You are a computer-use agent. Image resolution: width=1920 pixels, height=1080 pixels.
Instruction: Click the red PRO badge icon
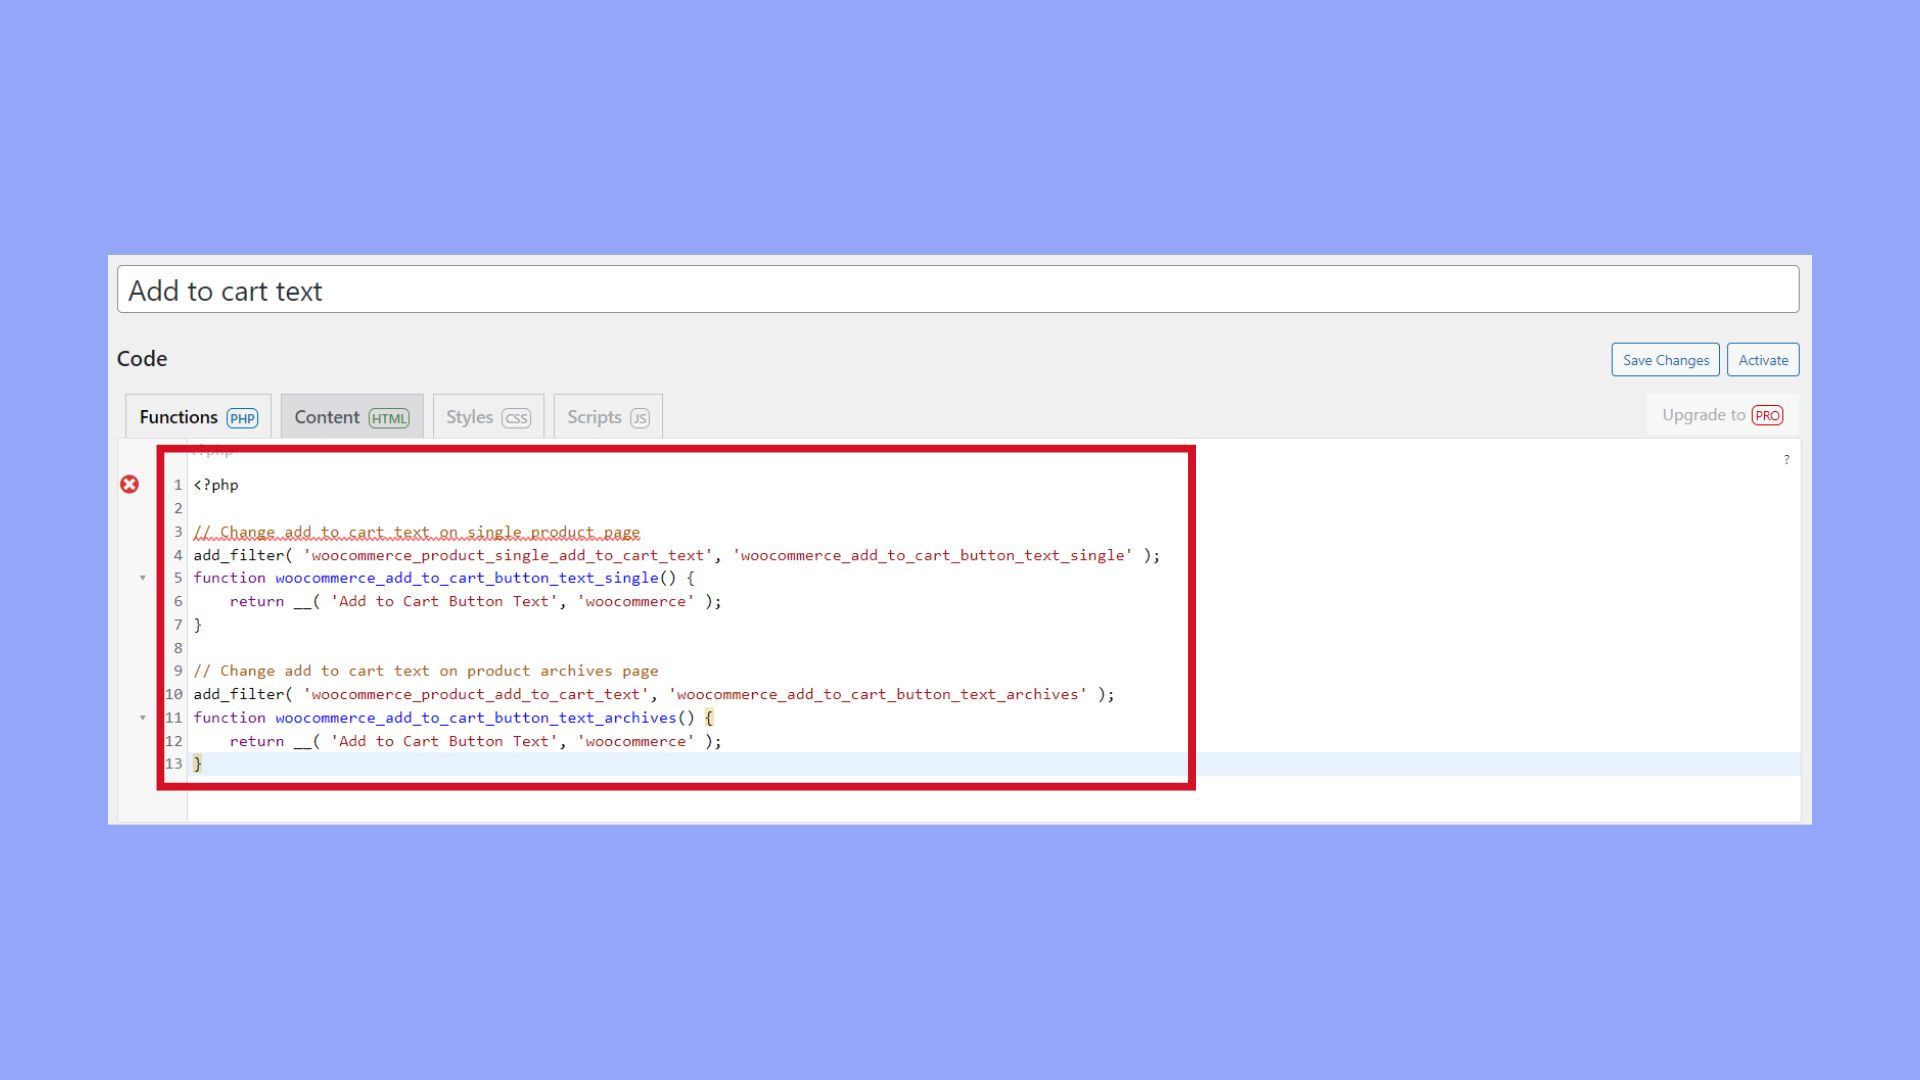[x=1767, y=415]
